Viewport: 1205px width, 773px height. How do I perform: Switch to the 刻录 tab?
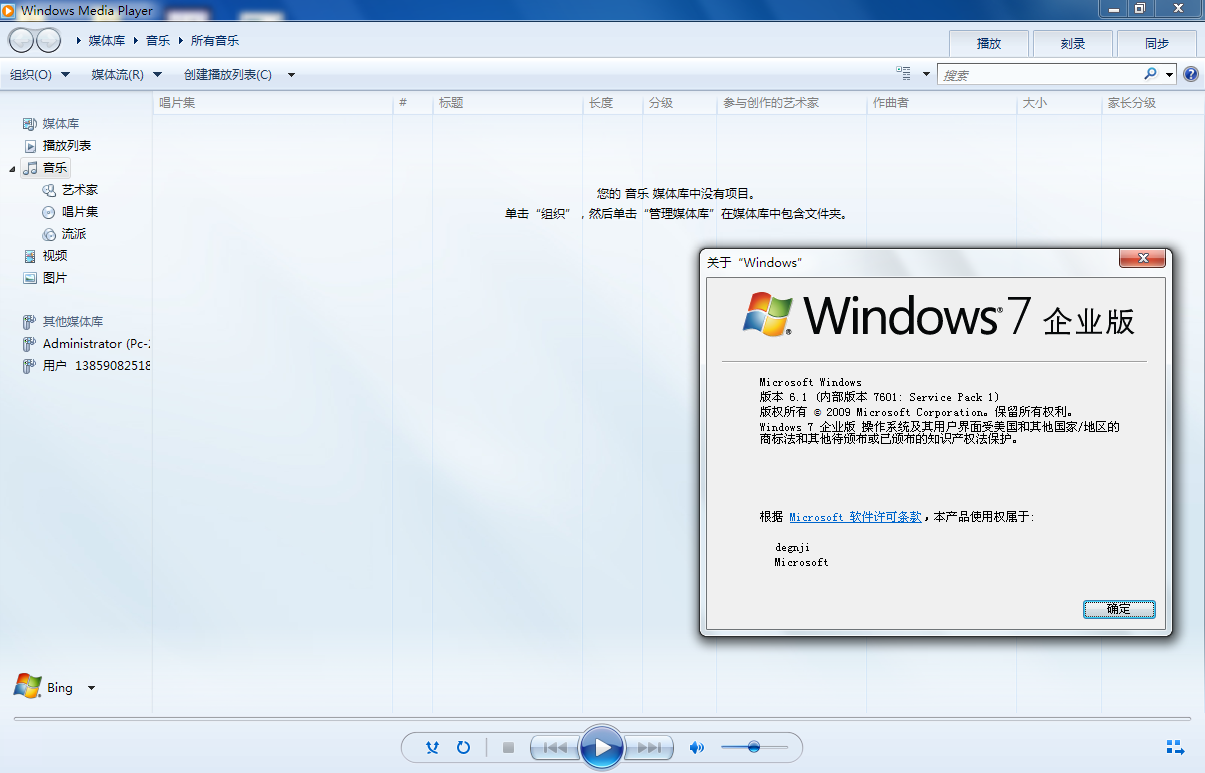(x=1073, y=43)
